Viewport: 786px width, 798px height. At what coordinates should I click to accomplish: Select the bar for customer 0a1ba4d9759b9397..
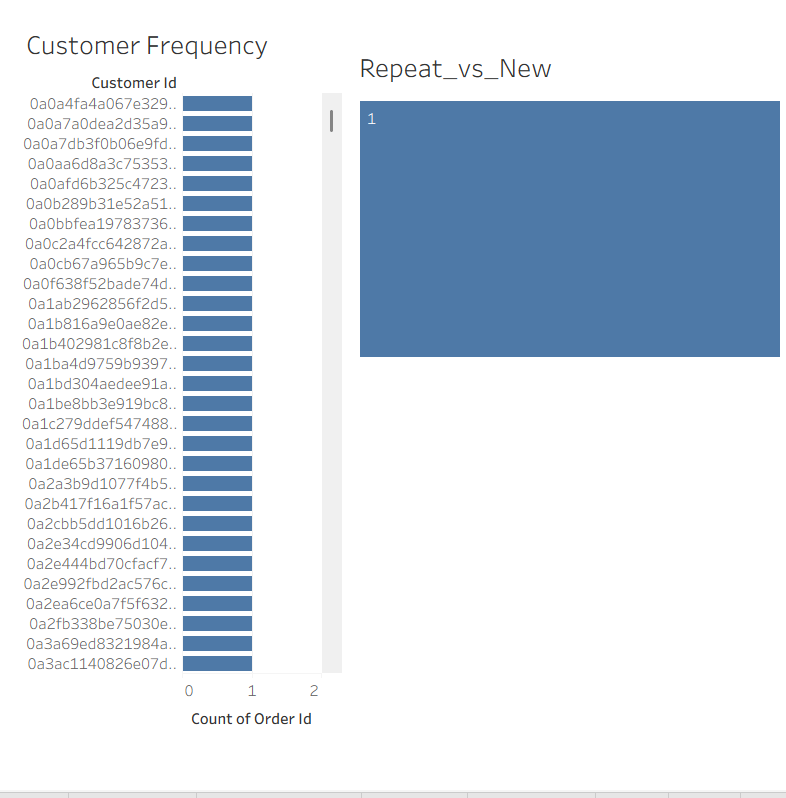coord(217,364)
